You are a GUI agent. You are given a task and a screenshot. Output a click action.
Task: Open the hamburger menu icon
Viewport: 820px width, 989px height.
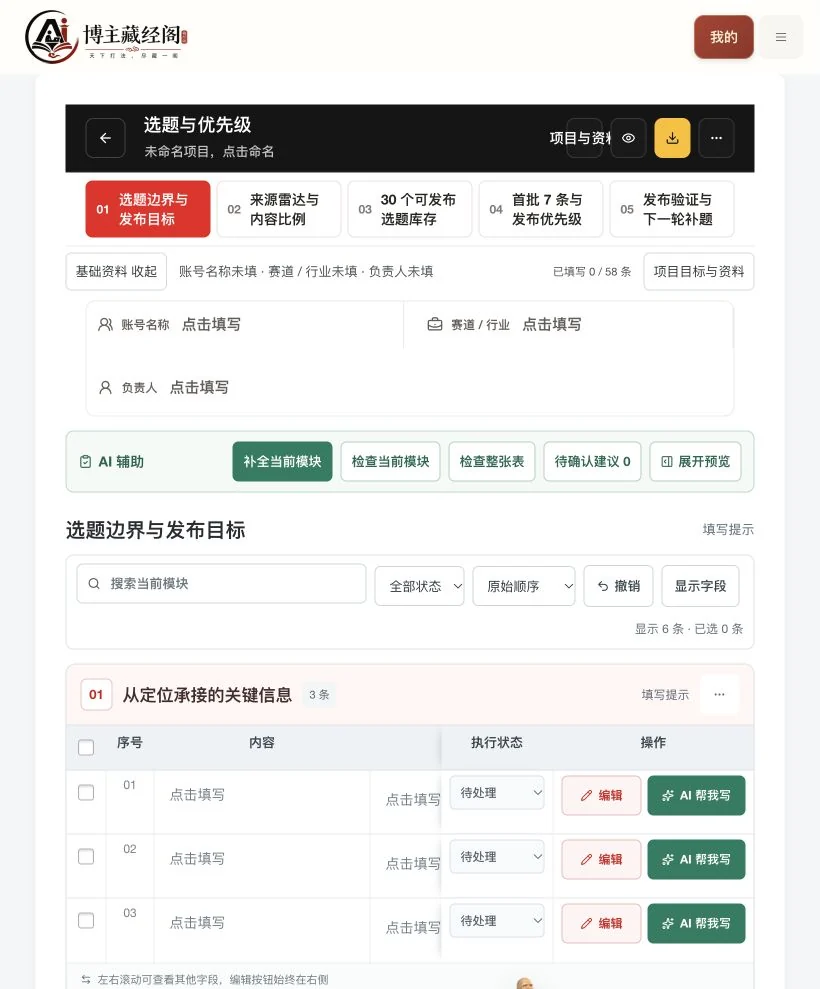(x=781, y=37)
